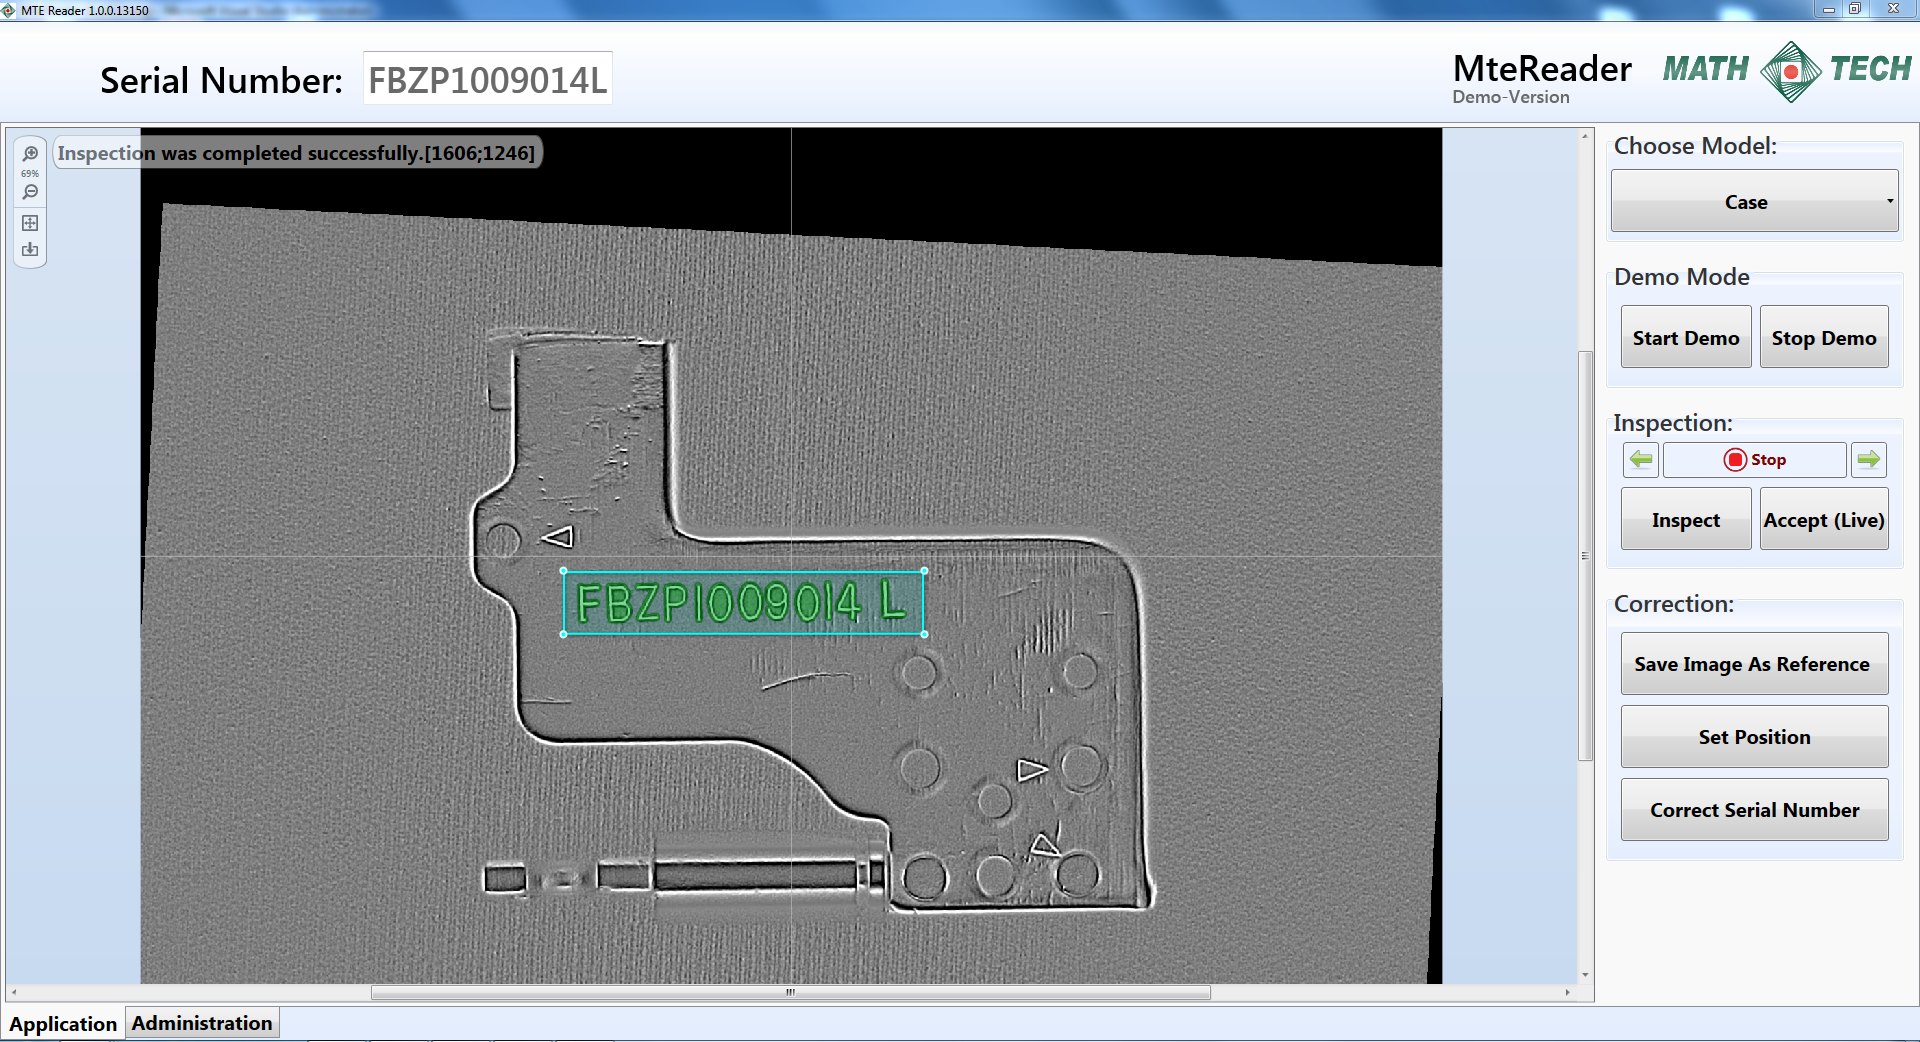The width and height of the screenshot is (1920, 1042).
Task: Fit the image to the view
Action: click(30, 223)
